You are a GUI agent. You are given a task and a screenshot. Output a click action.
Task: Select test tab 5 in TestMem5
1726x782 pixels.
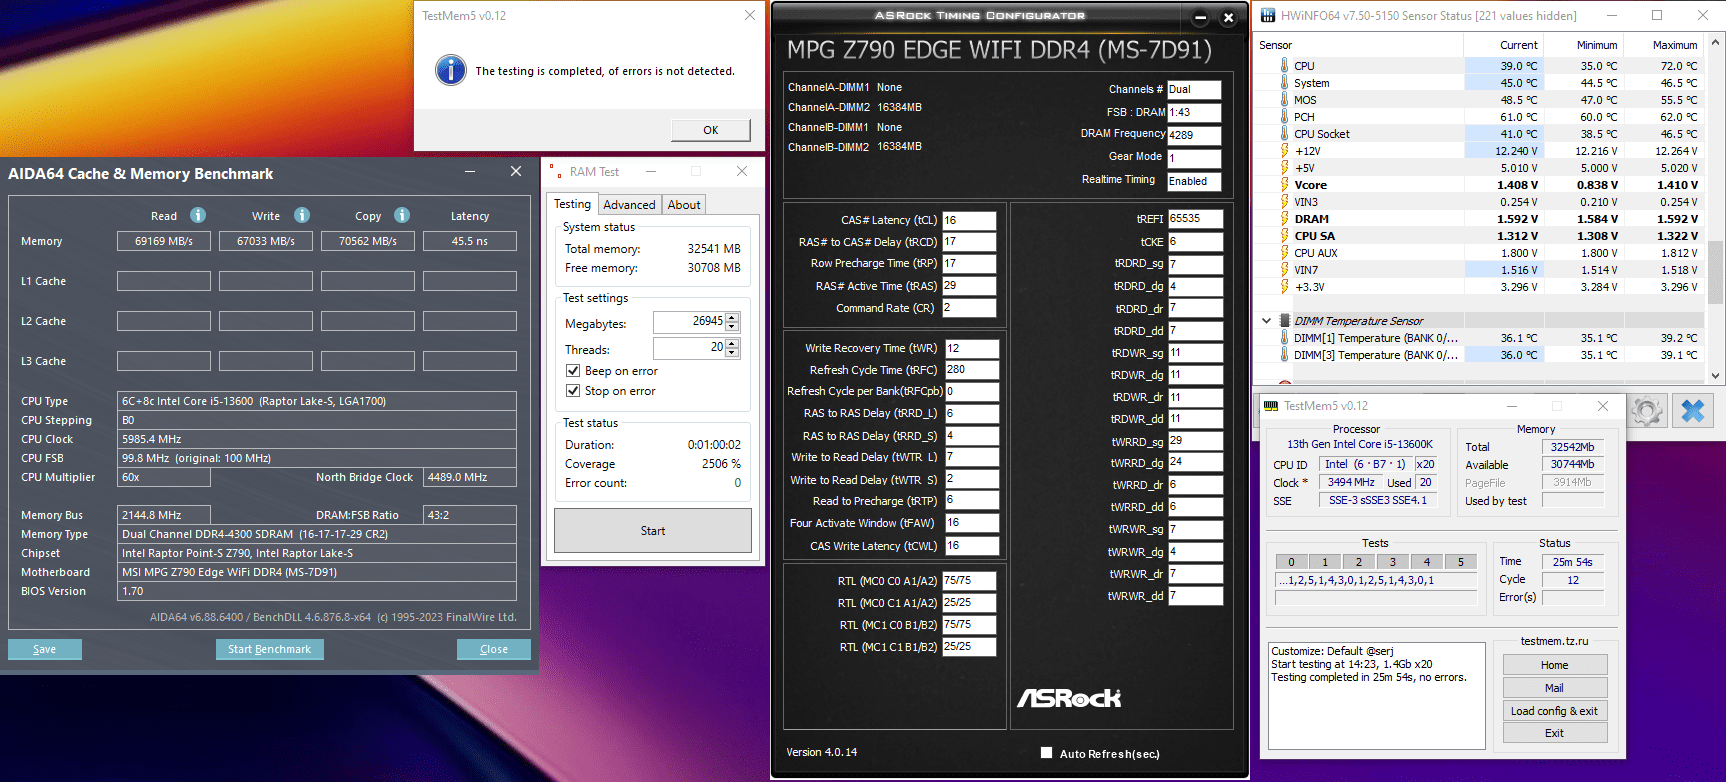pyautogui.click(x=1460, y=562)
